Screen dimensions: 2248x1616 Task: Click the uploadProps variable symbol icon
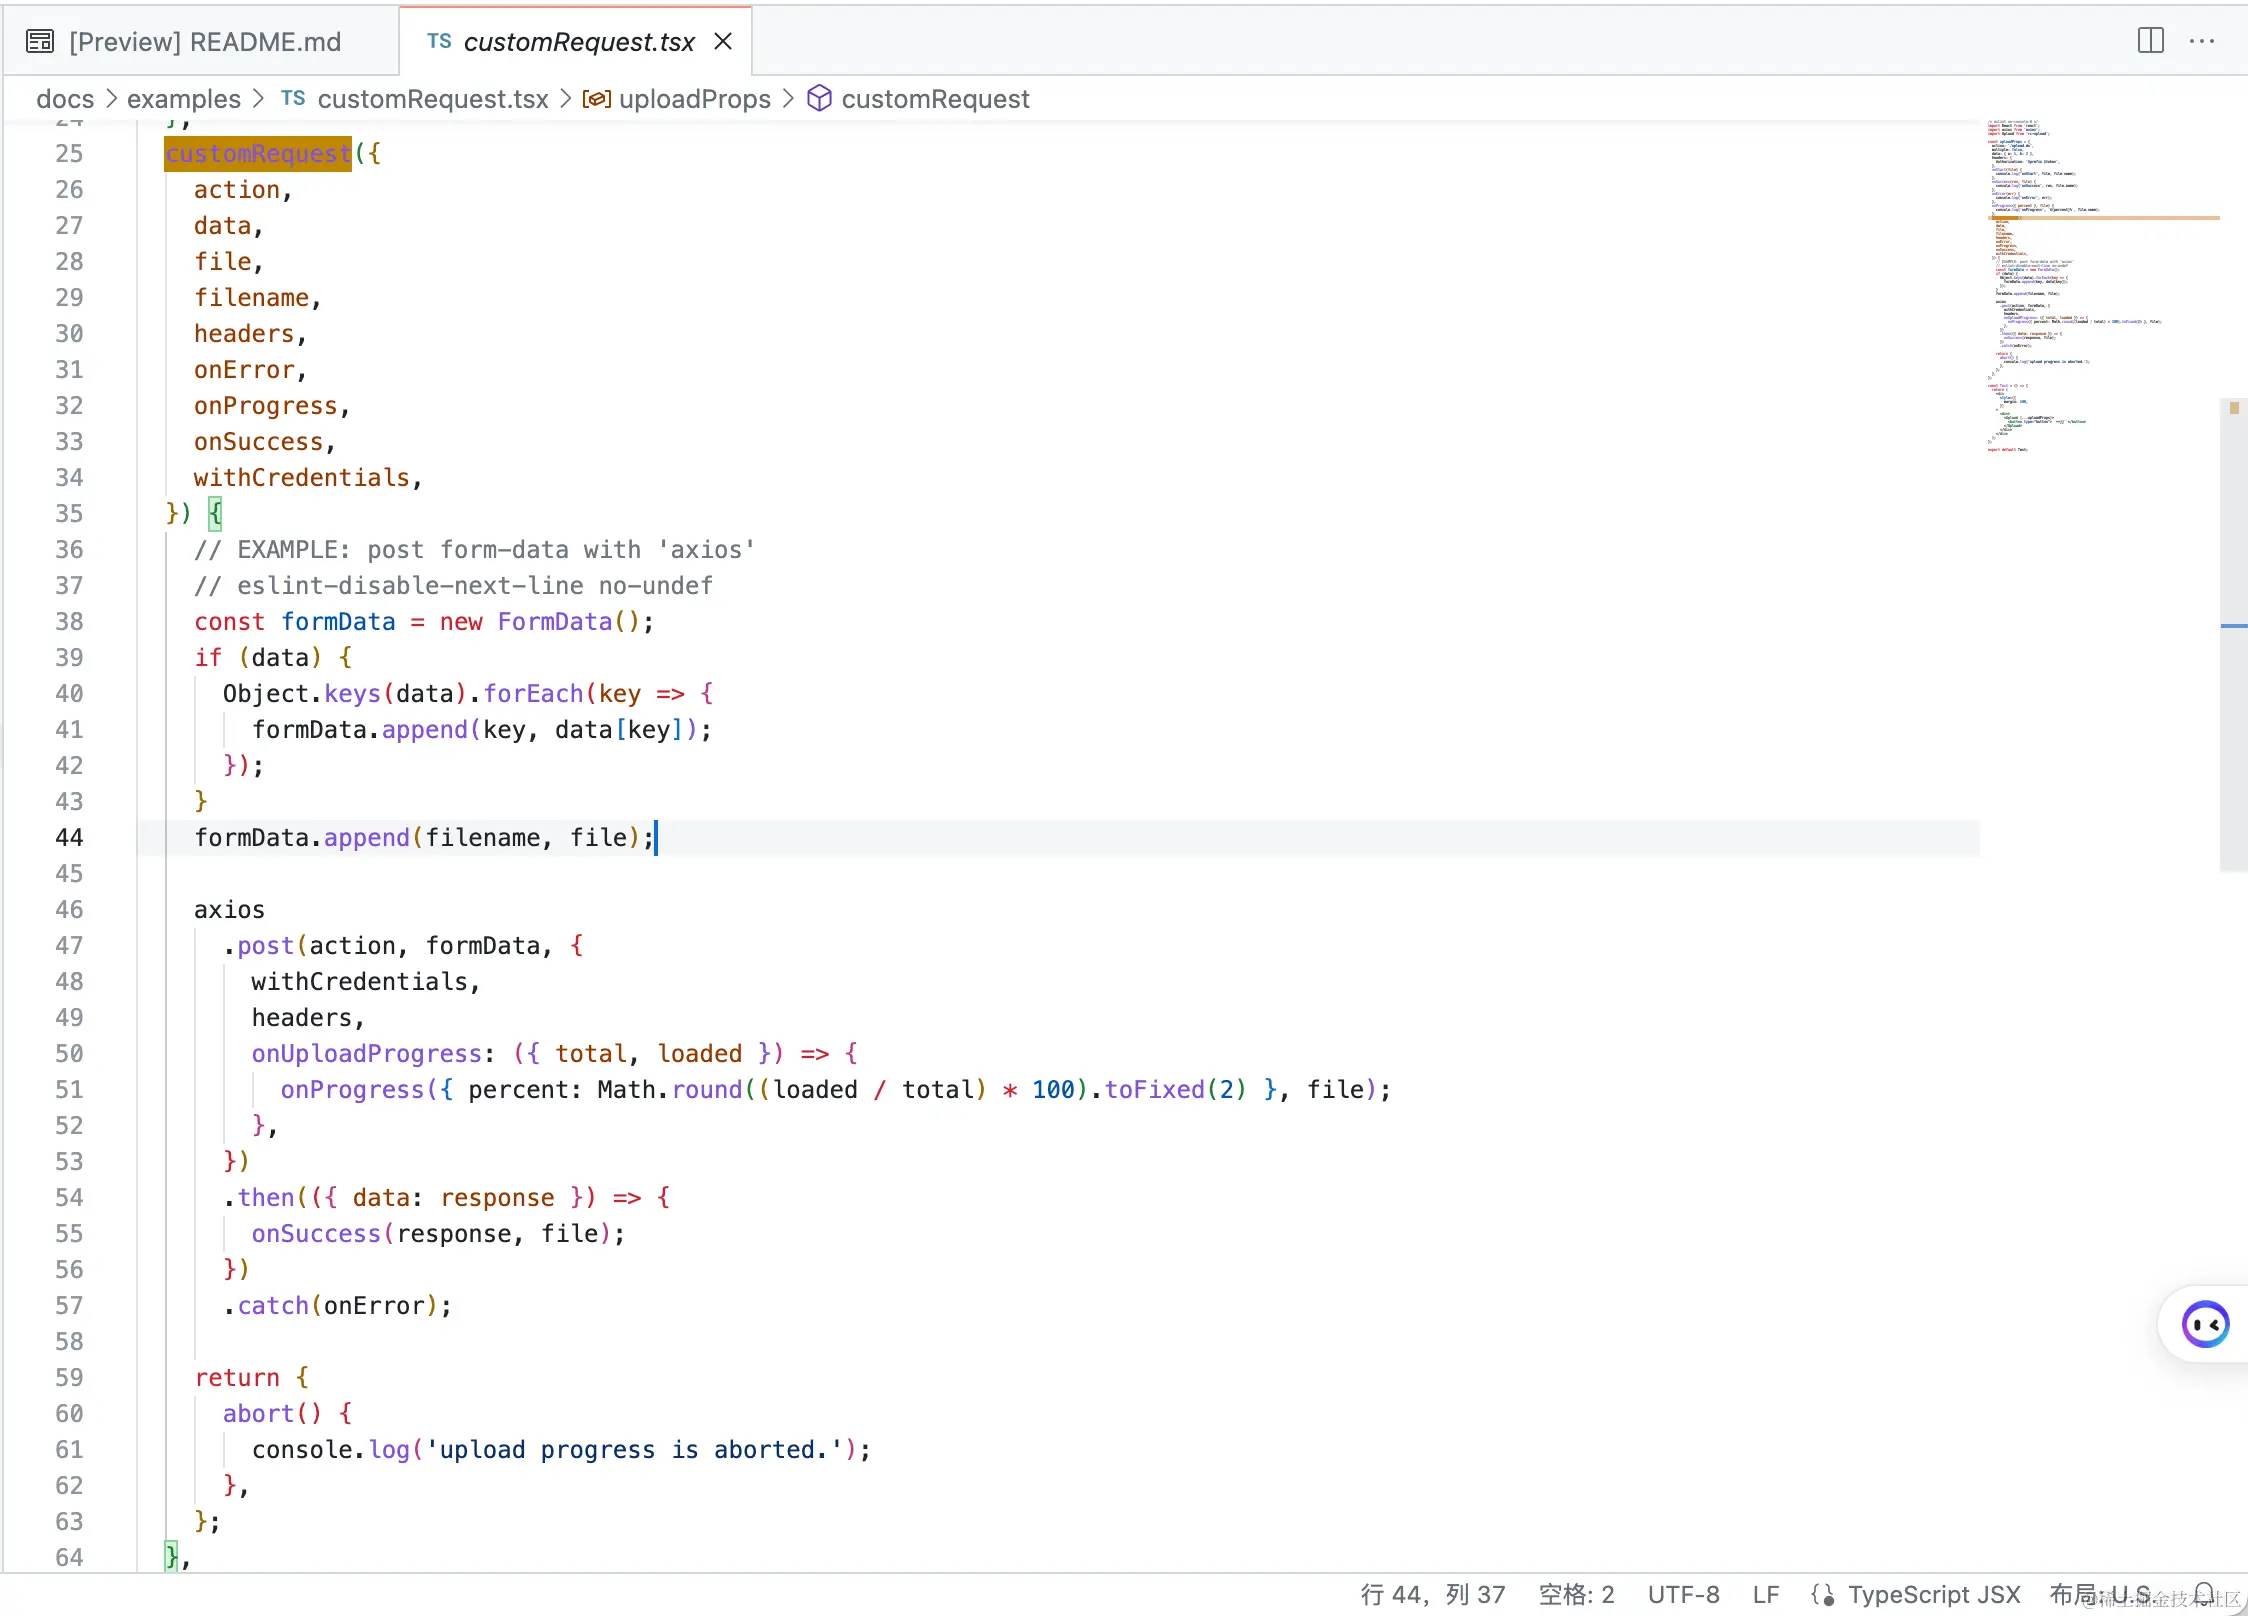pos(597,99)
